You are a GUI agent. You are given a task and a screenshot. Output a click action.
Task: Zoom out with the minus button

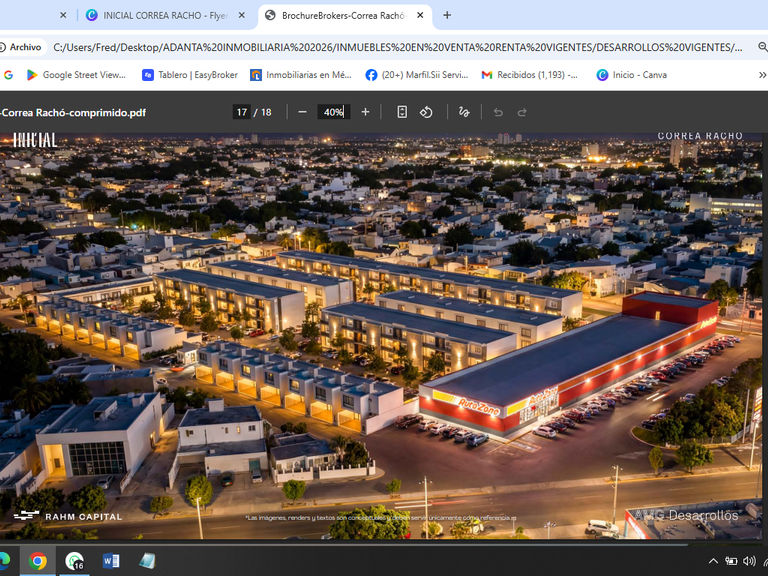(302, 112)
